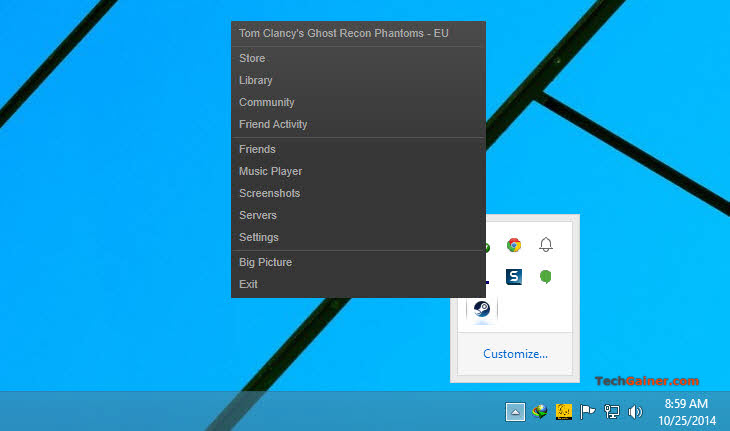Open Music Player from Steam menu
This screenshot has height=431, width=730.
[x=270, y=171]
